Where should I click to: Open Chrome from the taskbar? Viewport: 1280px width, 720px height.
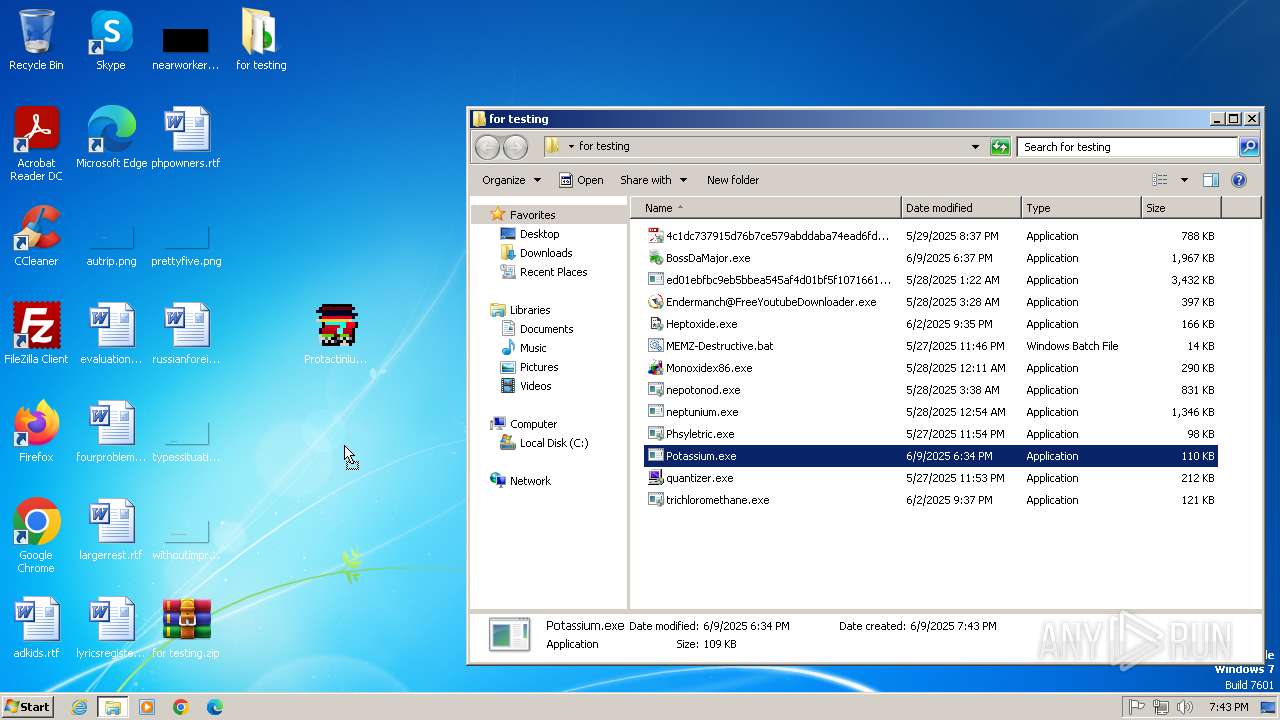[x=181, y=707]
